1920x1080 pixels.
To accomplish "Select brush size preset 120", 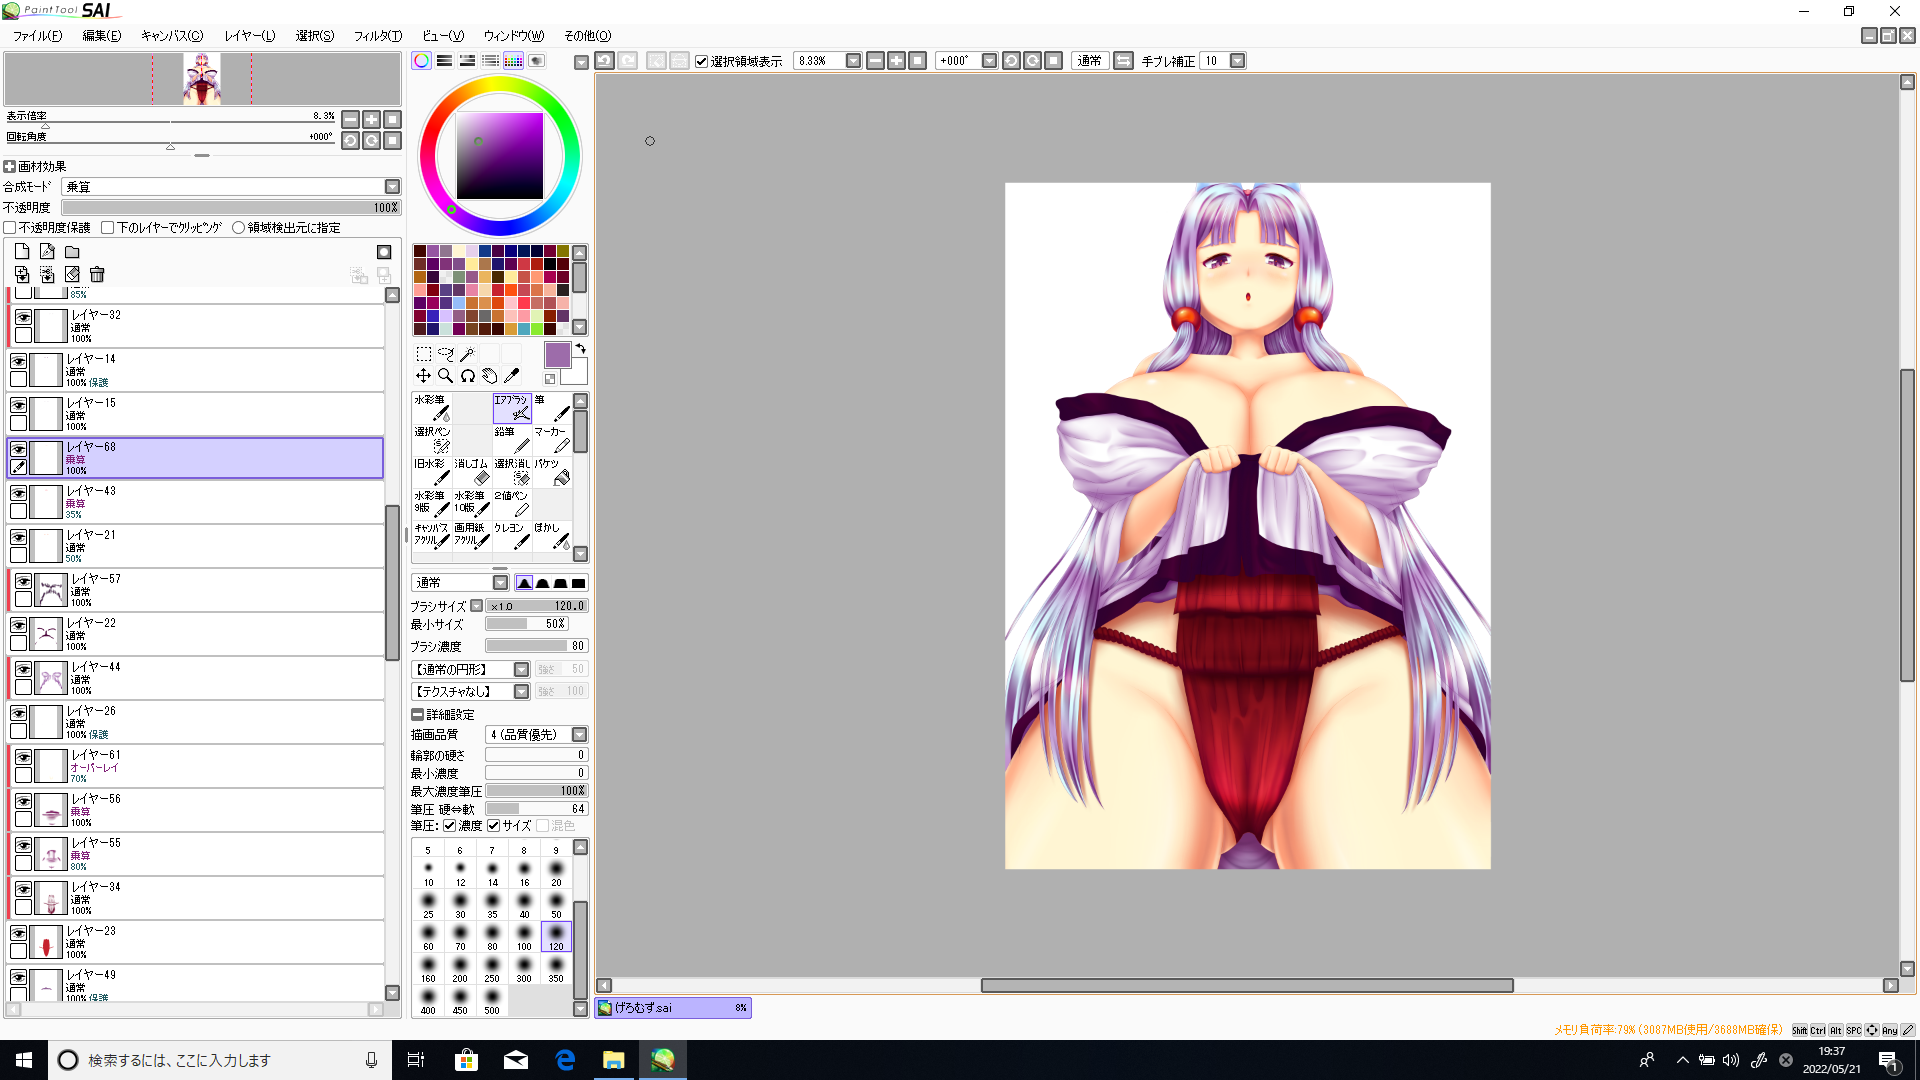I will (x=556, y=937).
